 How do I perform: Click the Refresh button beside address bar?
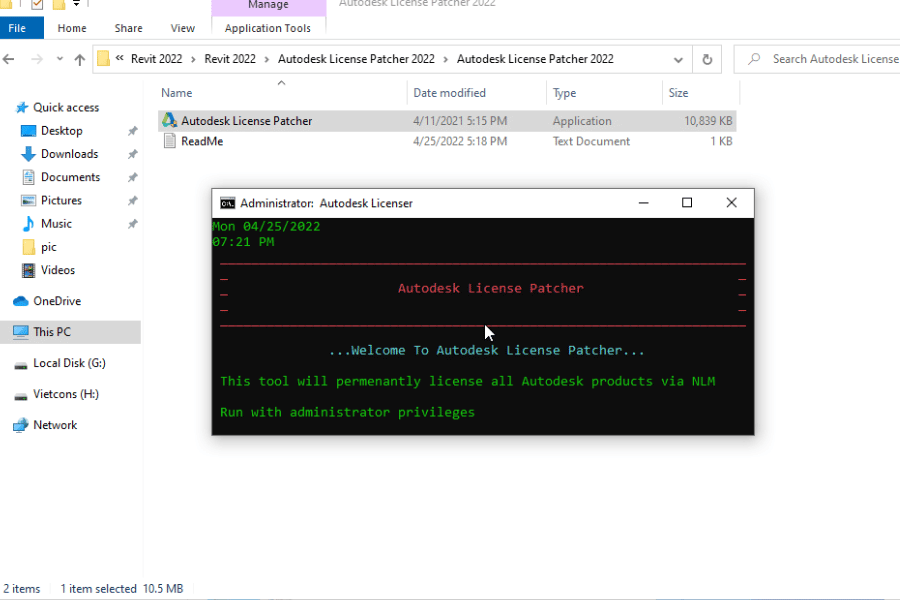707,59
